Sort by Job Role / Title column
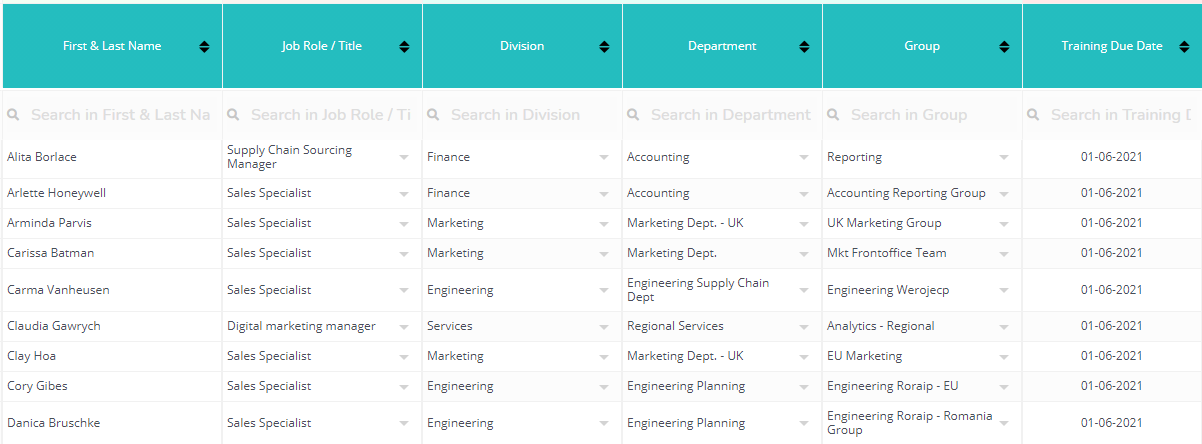 point(404,47)
